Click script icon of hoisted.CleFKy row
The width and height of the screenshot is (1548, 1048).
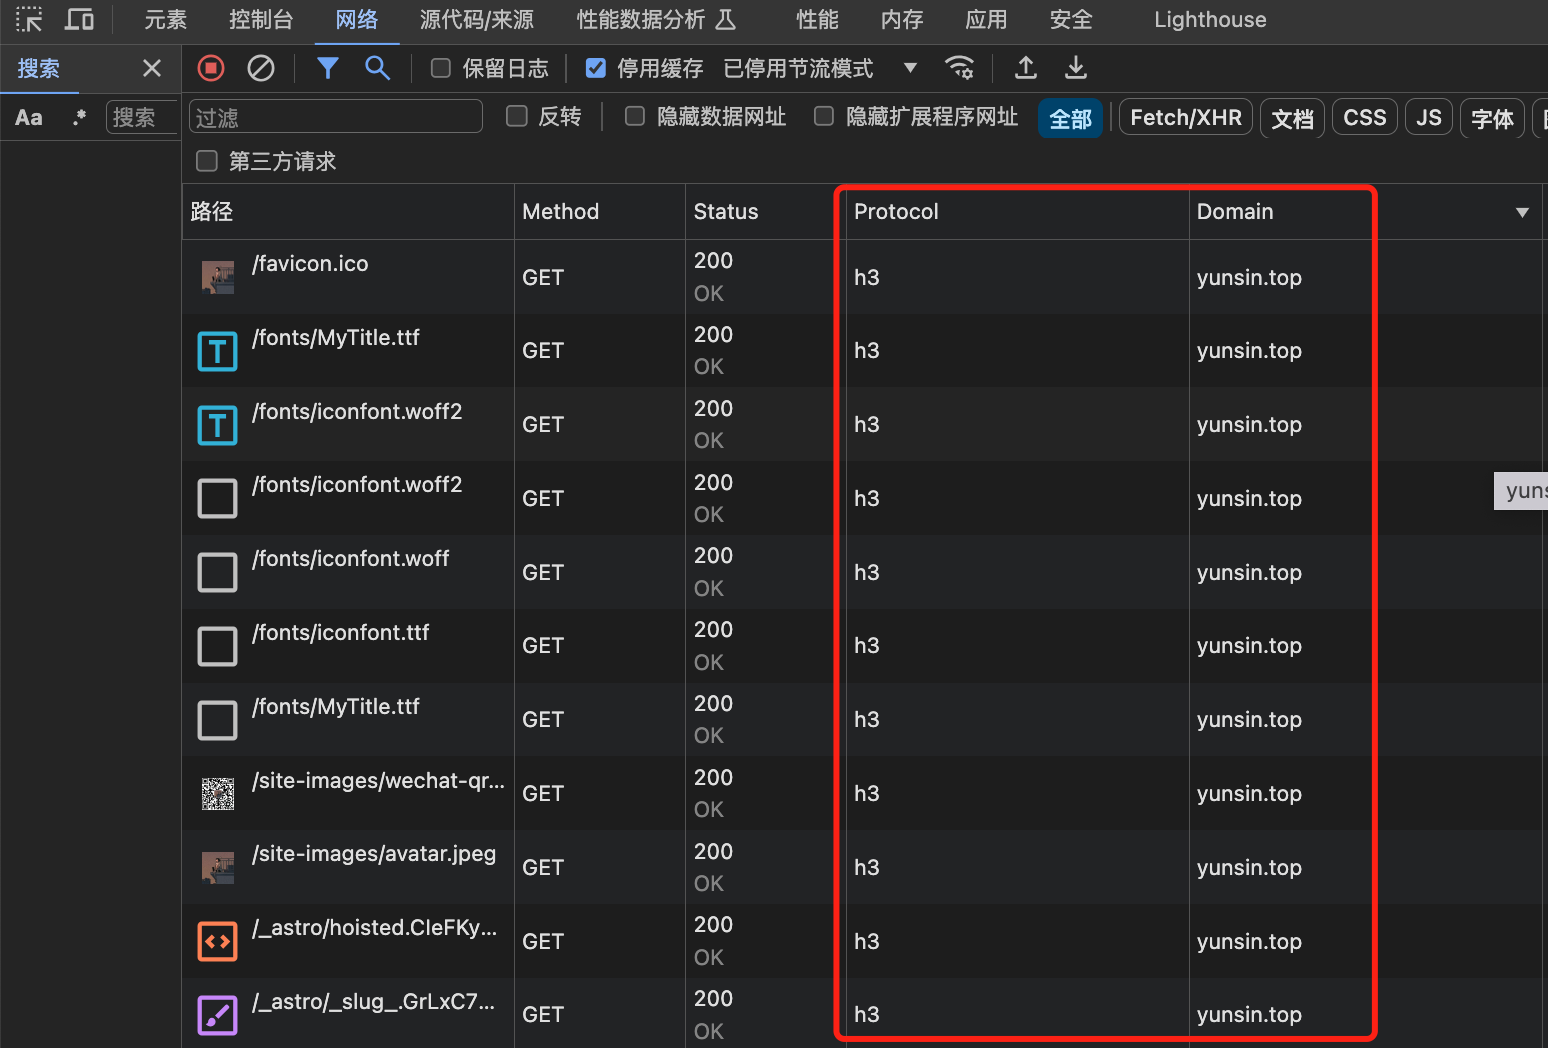[x=217, y=941]
